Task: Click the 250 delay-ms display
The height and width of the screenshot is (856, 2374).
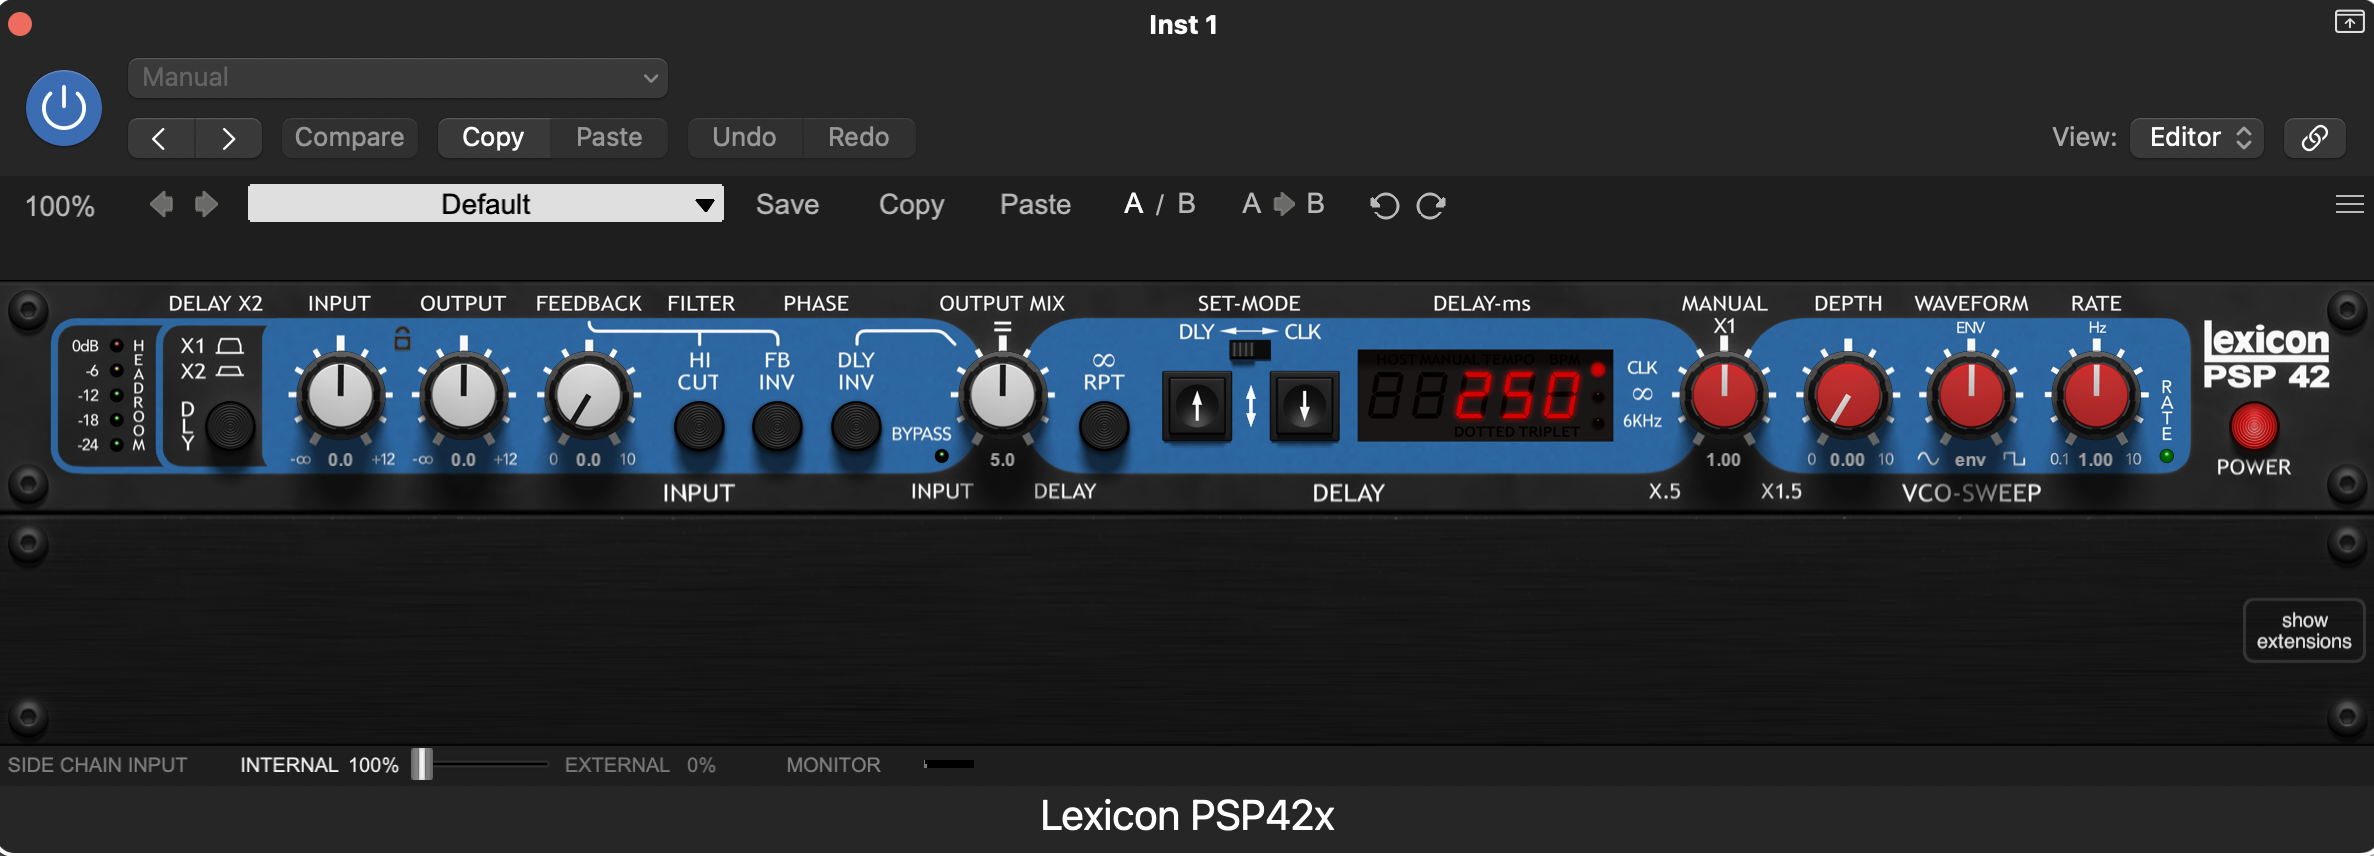Action: coord(1484,396)
